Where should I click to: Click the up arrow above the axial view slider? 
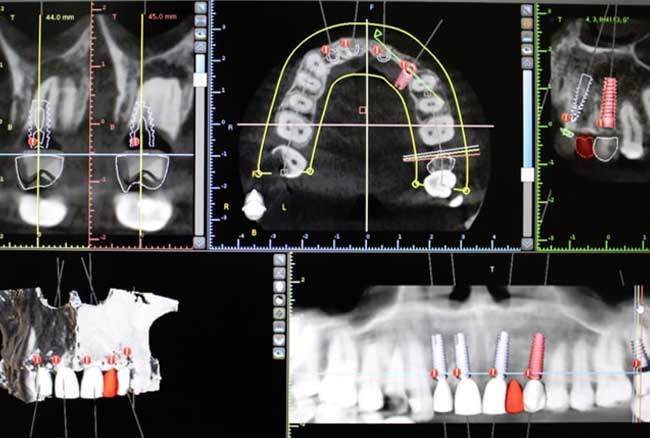pos(527,63)
